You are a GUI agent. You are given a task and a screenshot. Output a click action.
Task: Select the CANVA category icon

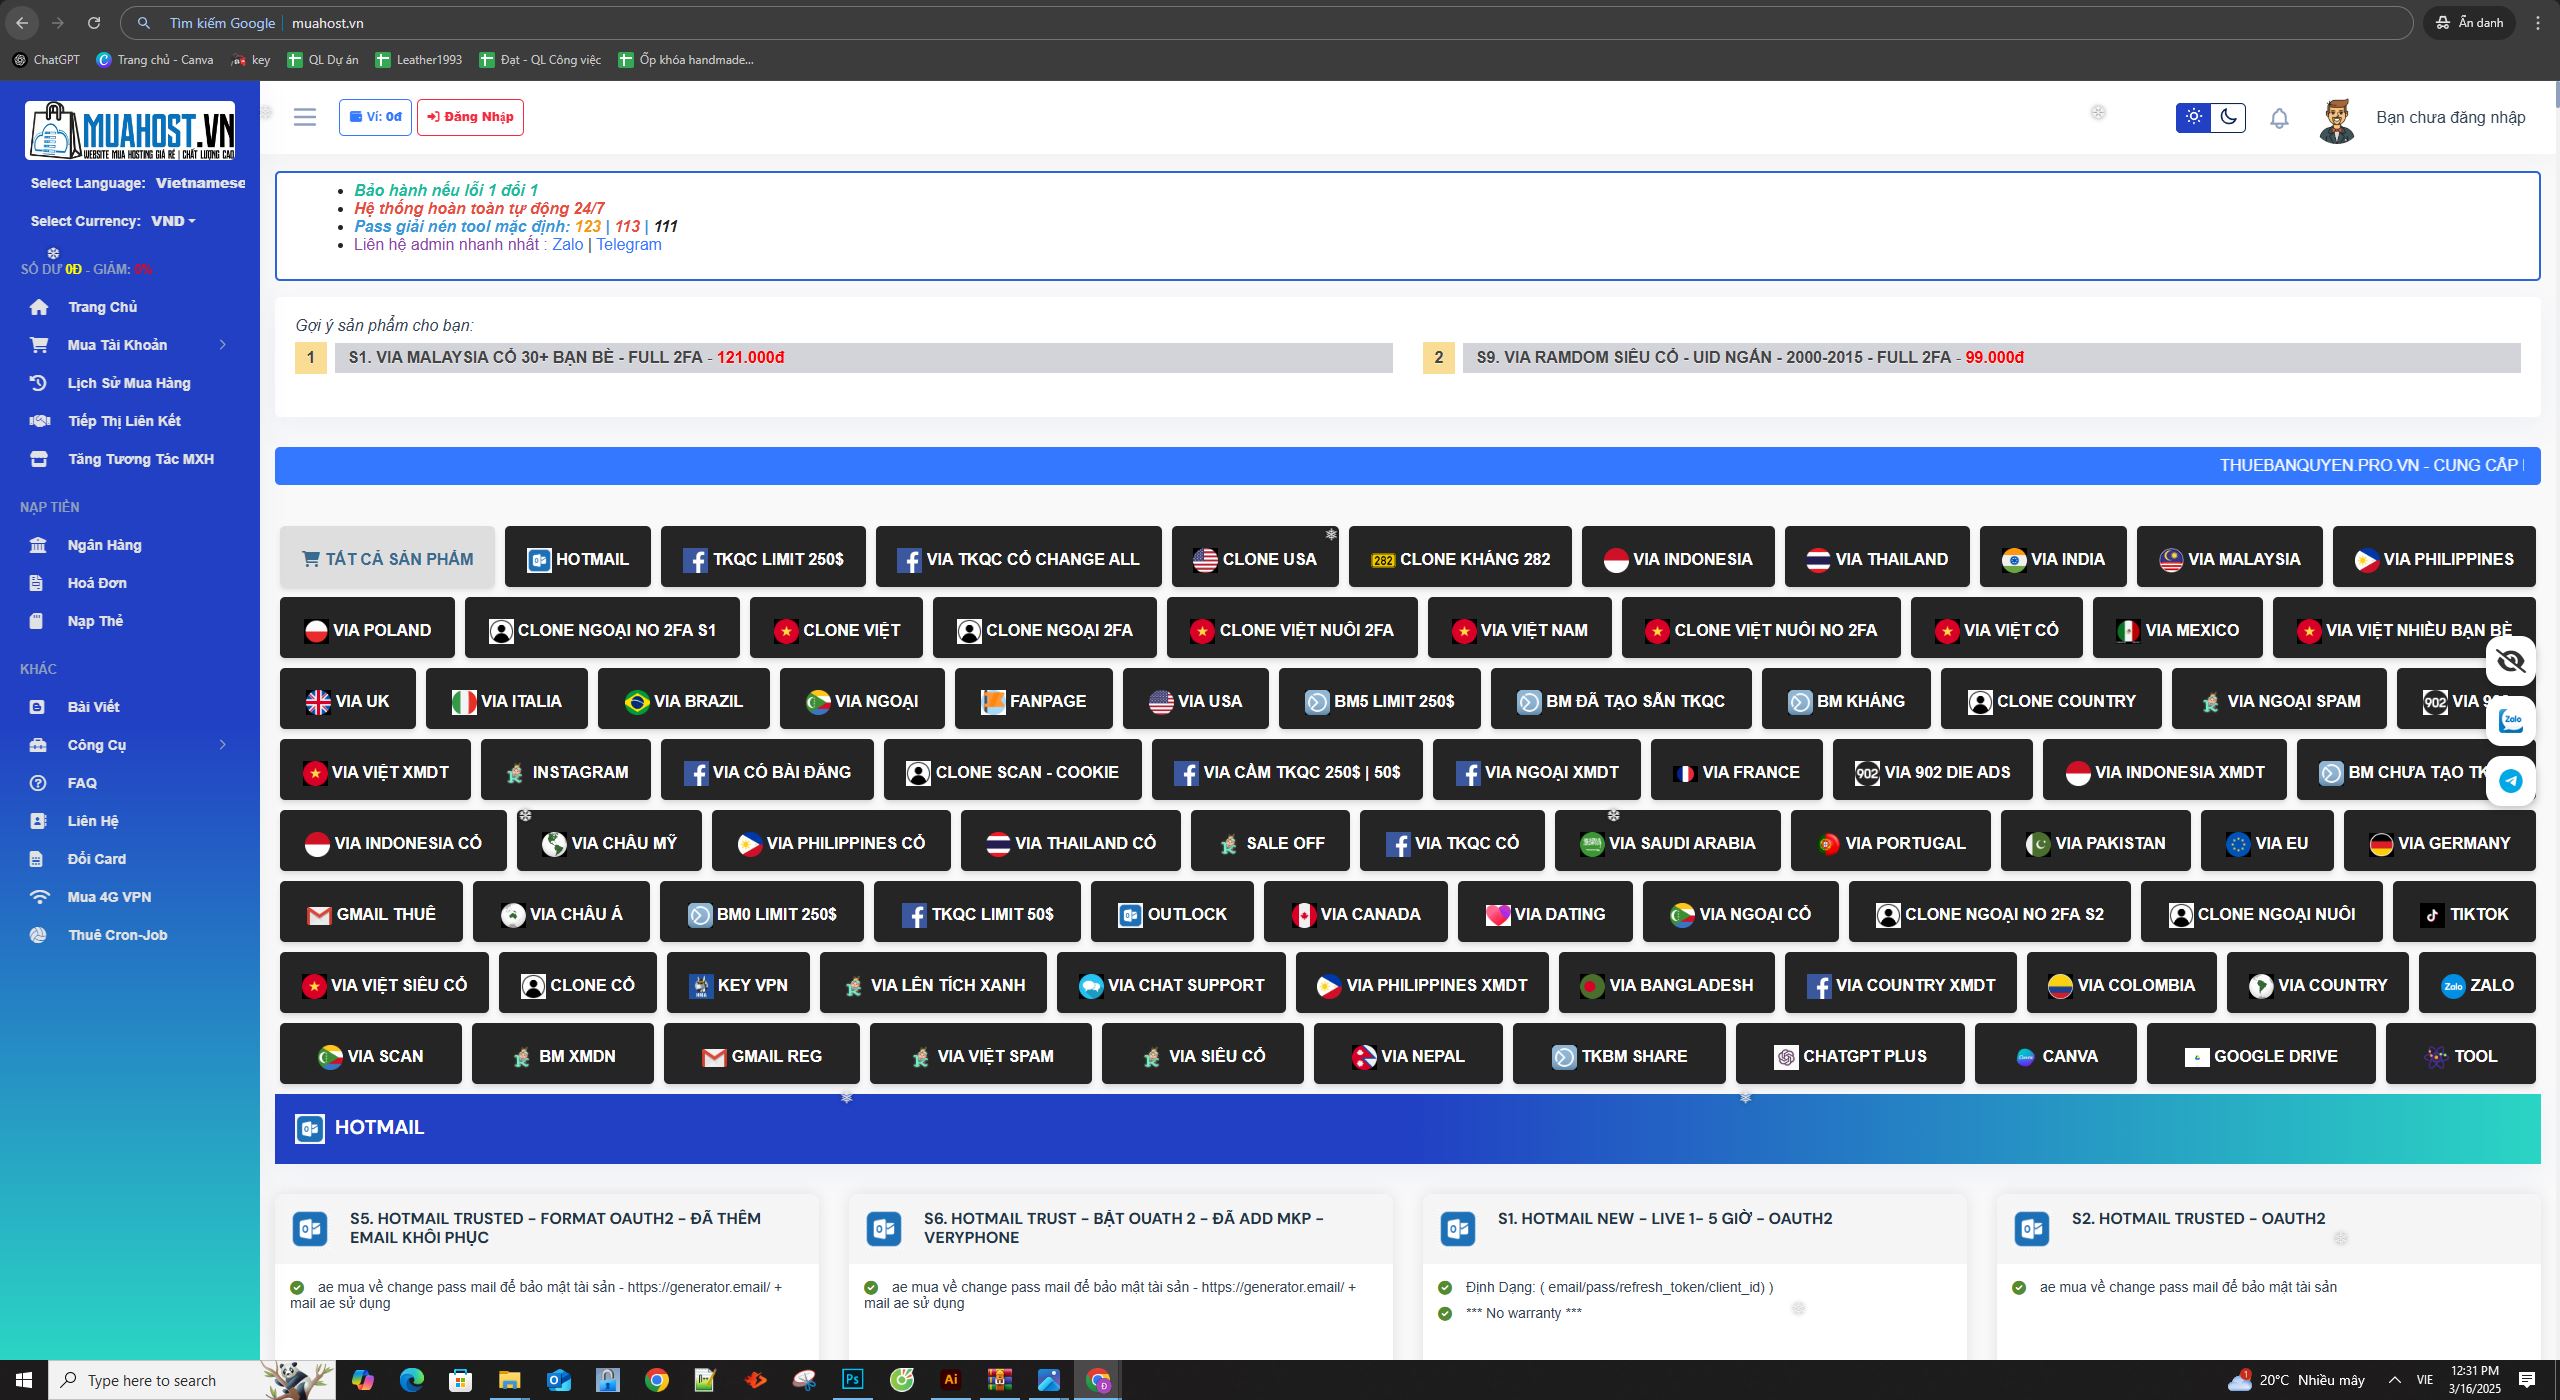[x=2055, y=1054]
